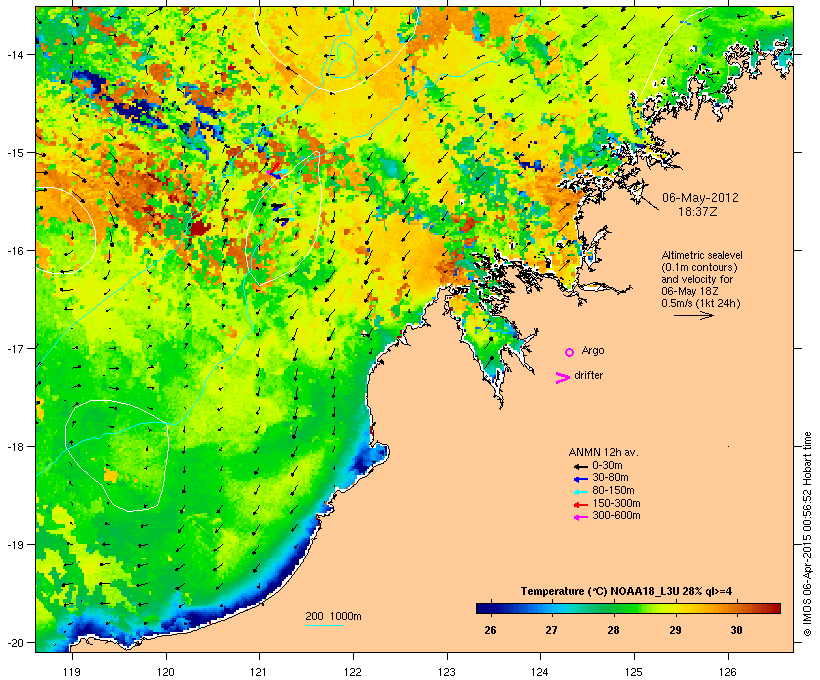Screen dimensions: 820x680
Task: Click the IMOS copyright timestamp text
Action: coord(808,534)
